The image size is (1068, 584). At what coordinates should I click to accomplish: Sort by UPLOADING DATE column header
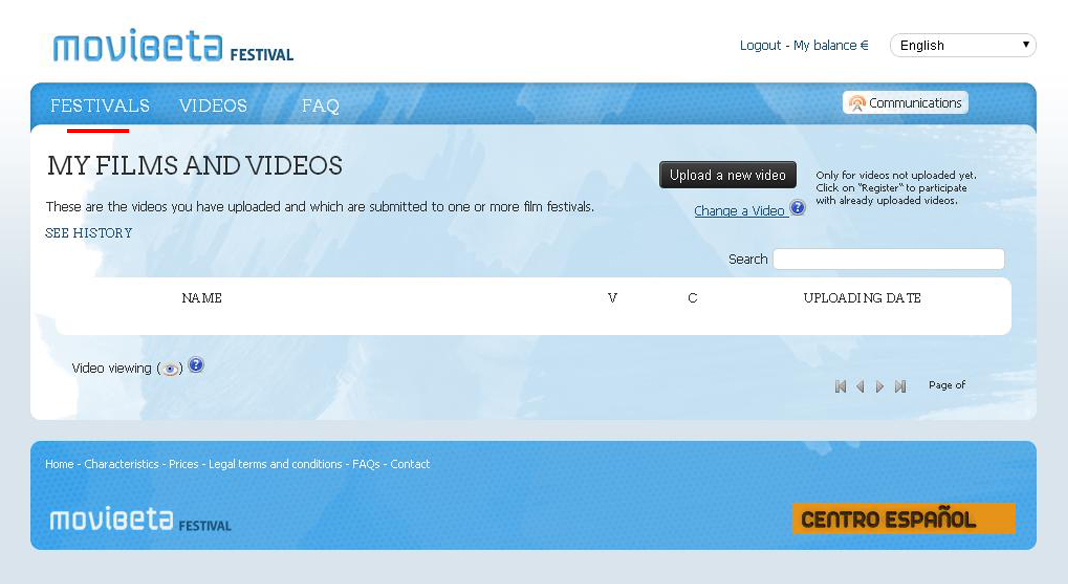(862, 298)
